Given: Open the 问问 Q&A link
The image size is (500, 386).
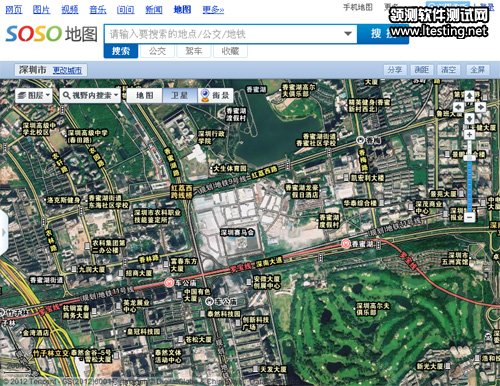Looking at the screenshot, I should pos(126,9).
